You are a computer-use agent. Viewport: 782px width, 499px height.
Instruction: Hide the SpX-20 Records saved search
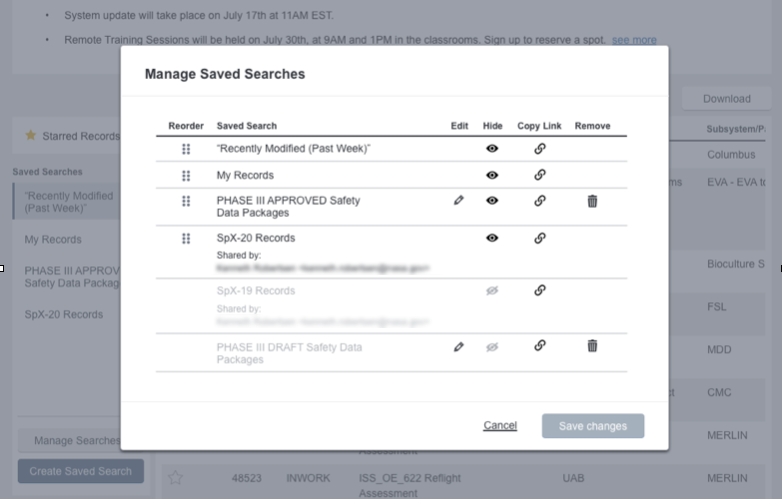click(x=492, y=238)
